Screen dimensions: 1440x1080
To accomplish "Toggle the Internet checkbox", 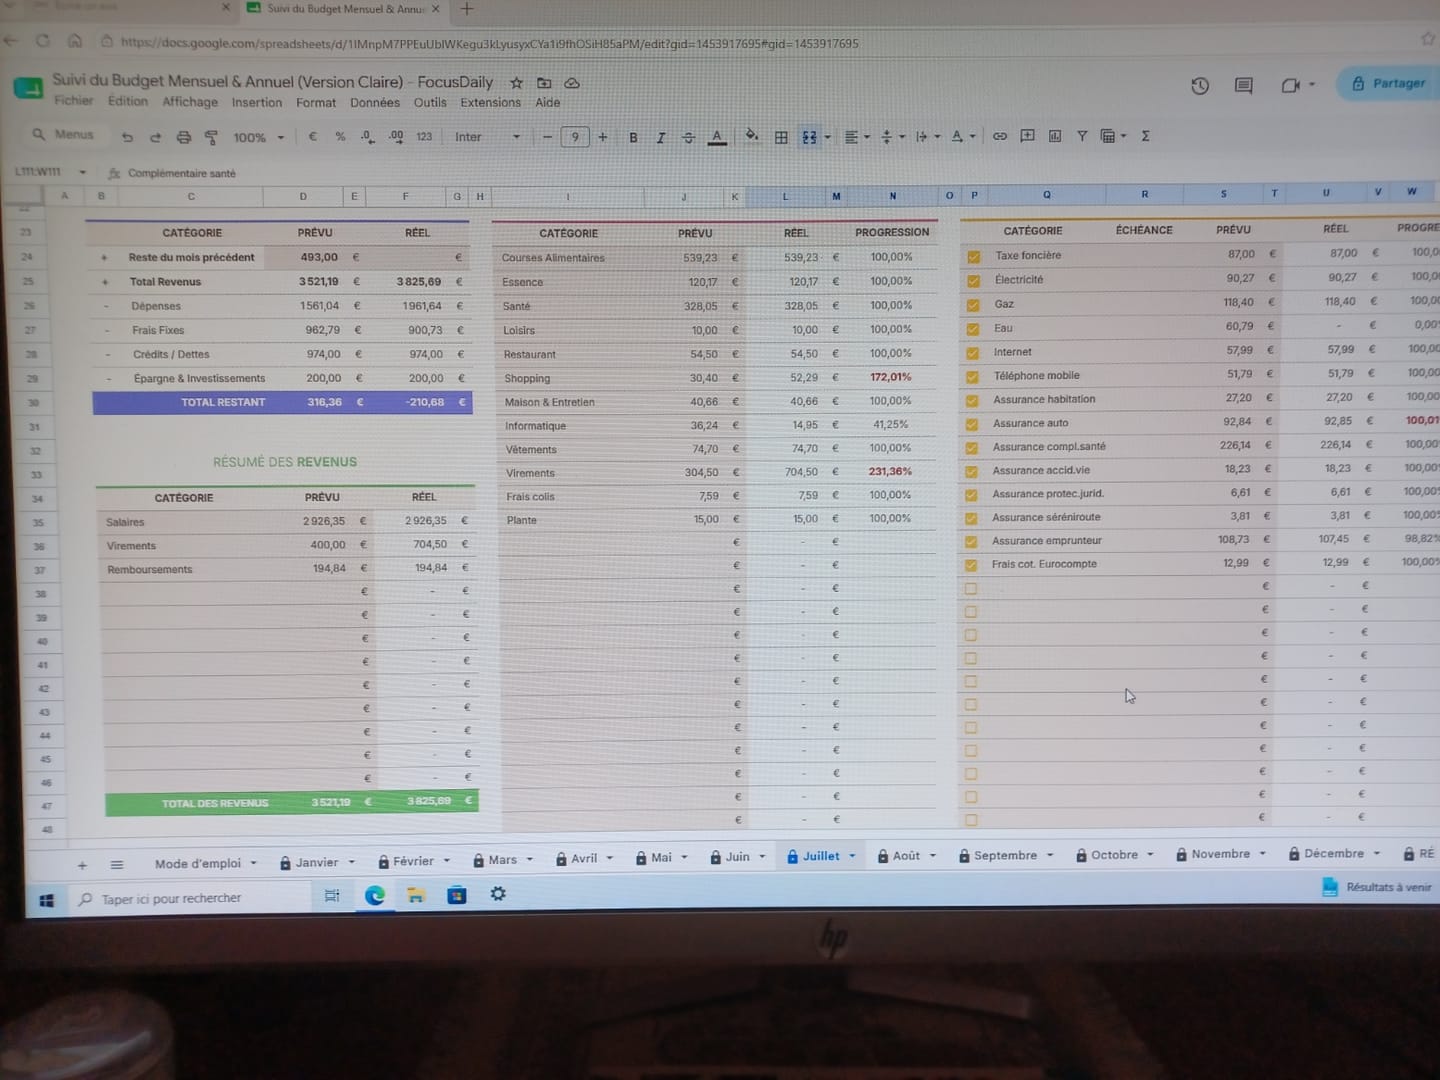I will pyautogui.click(x=972, y=353).
